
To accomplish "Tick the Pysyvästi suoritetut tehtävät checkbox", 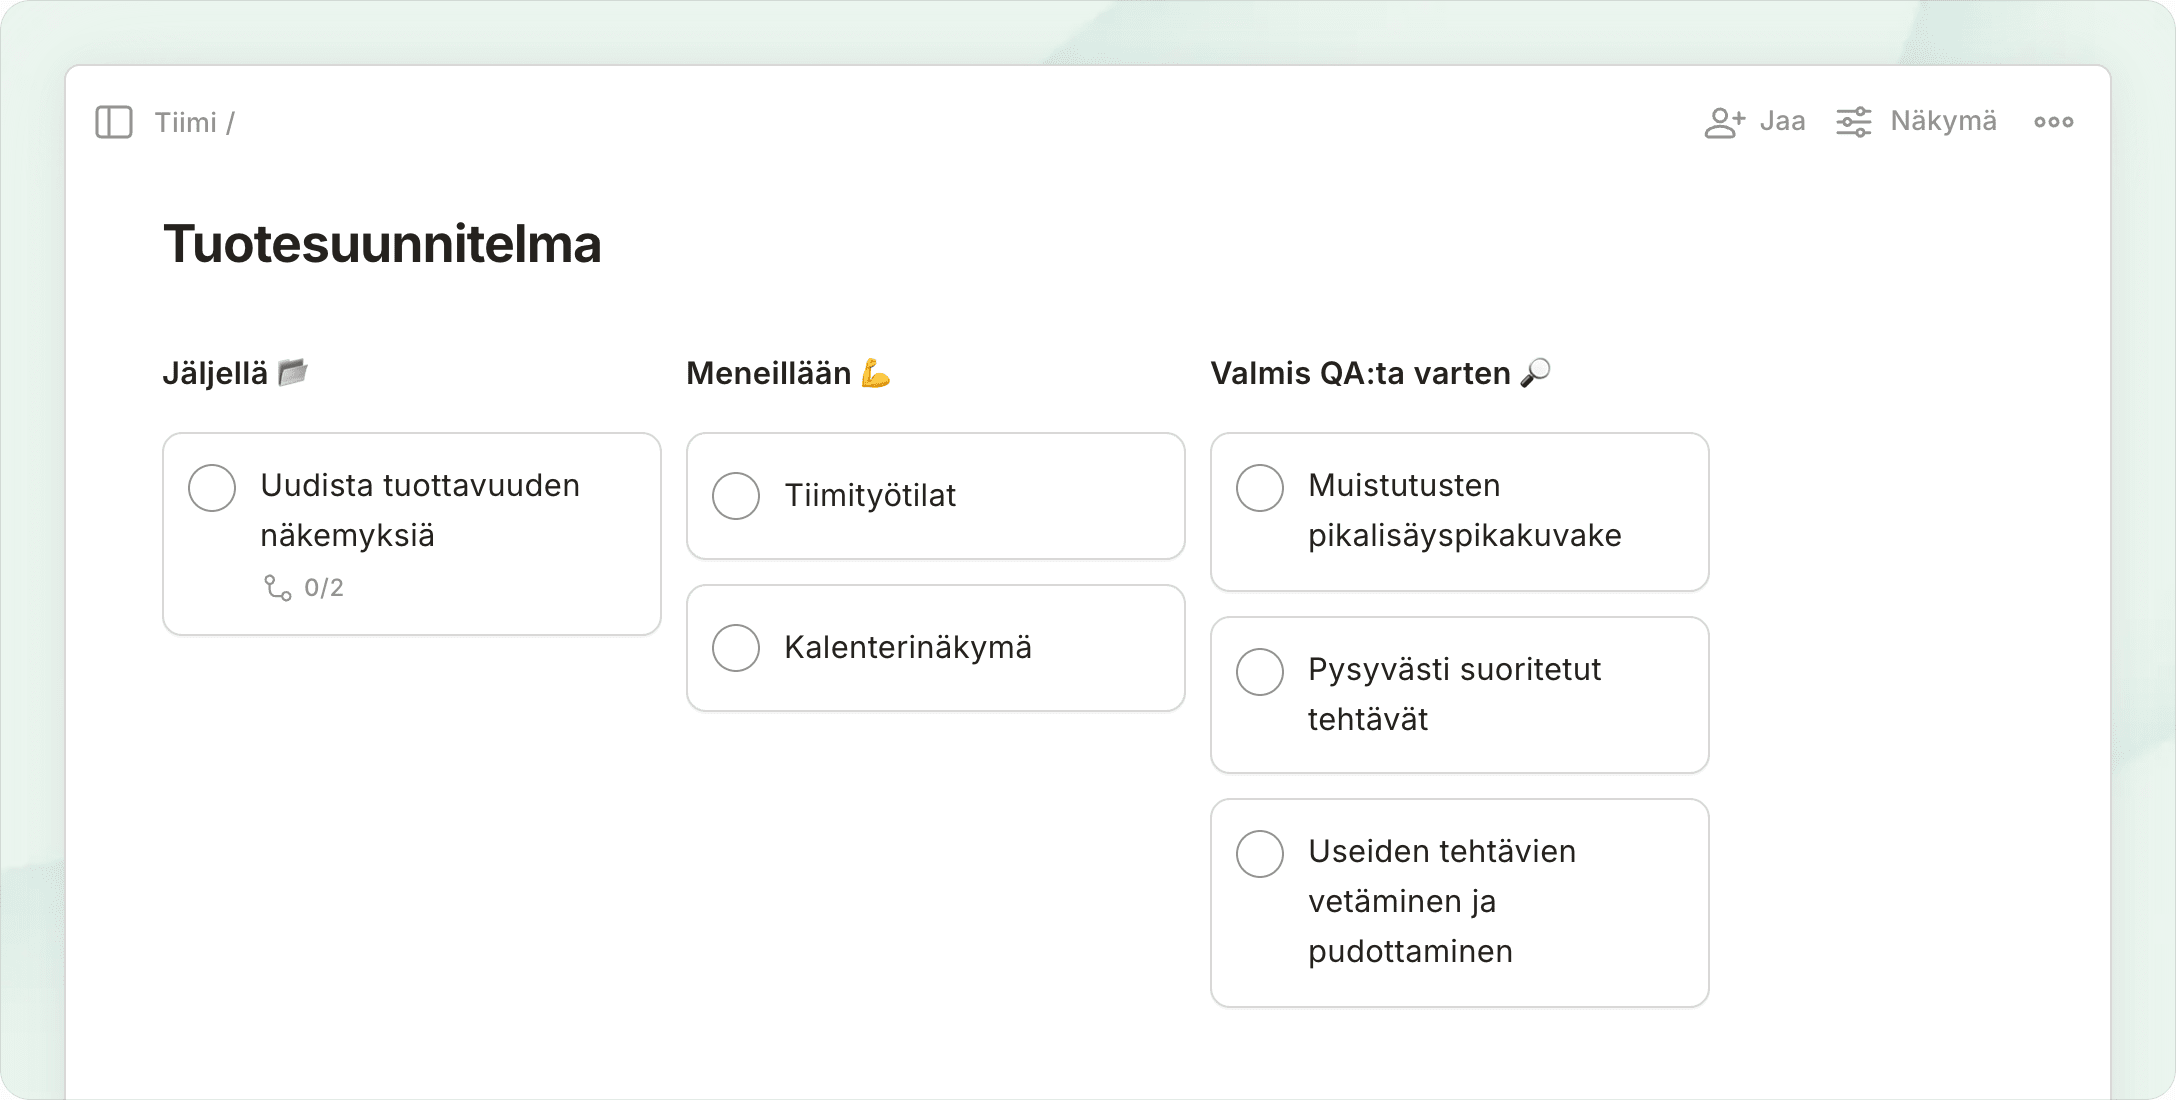I will [x=1260, y=672].
